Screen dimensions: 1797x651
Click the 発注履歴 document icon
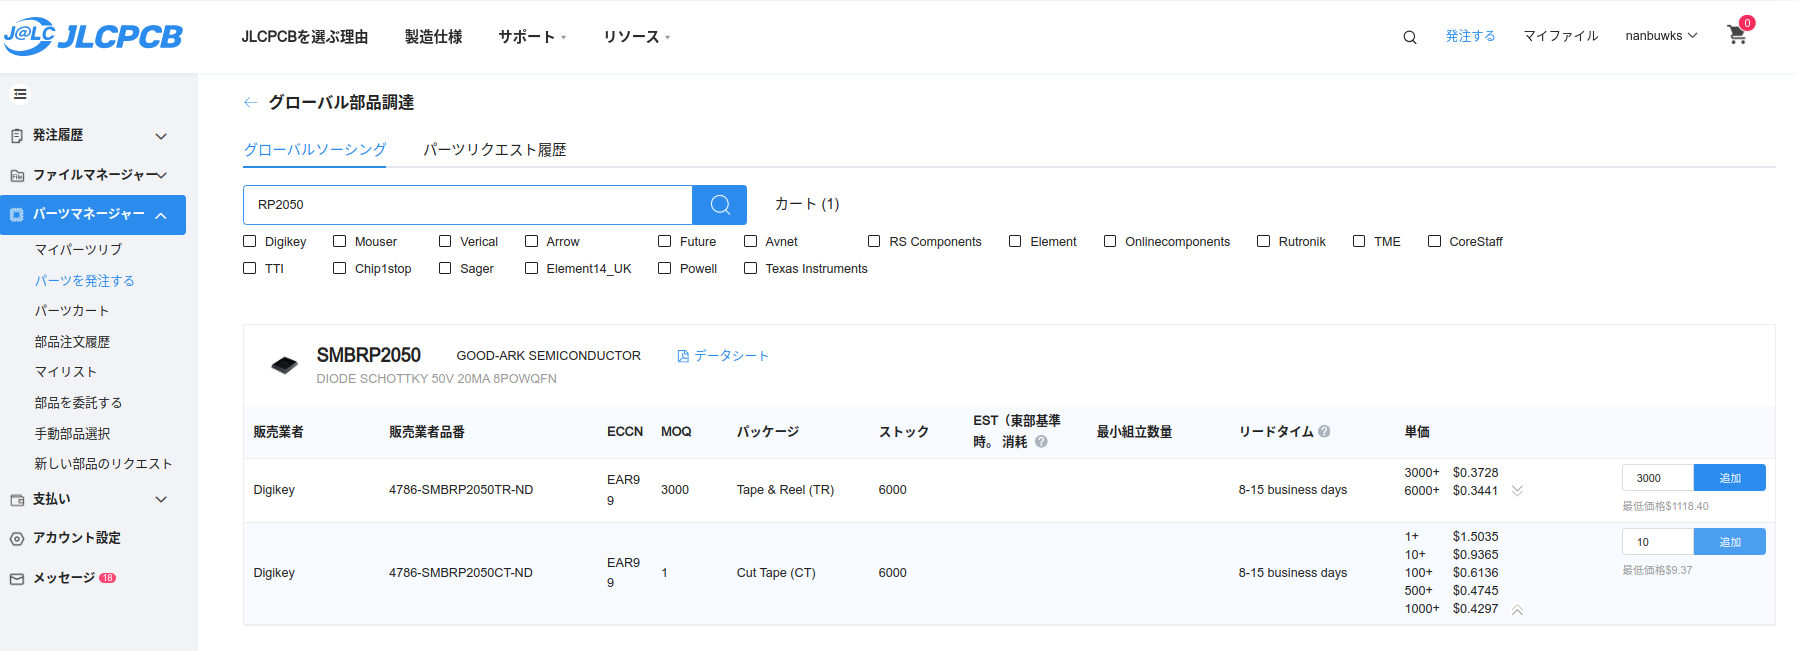click(x=17, y=136)
